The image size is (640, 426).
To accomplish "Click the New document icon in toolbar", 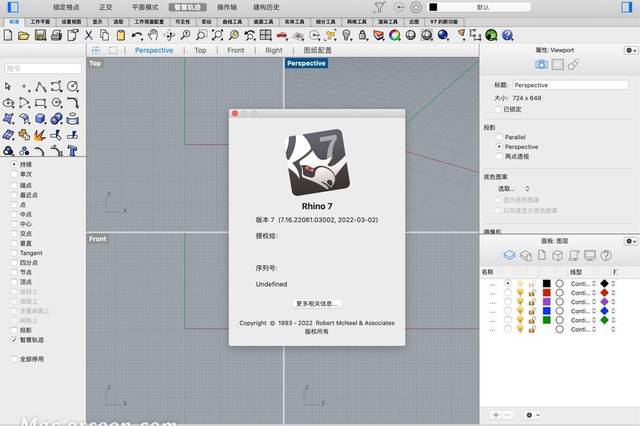I will click(x=8, y=36).
